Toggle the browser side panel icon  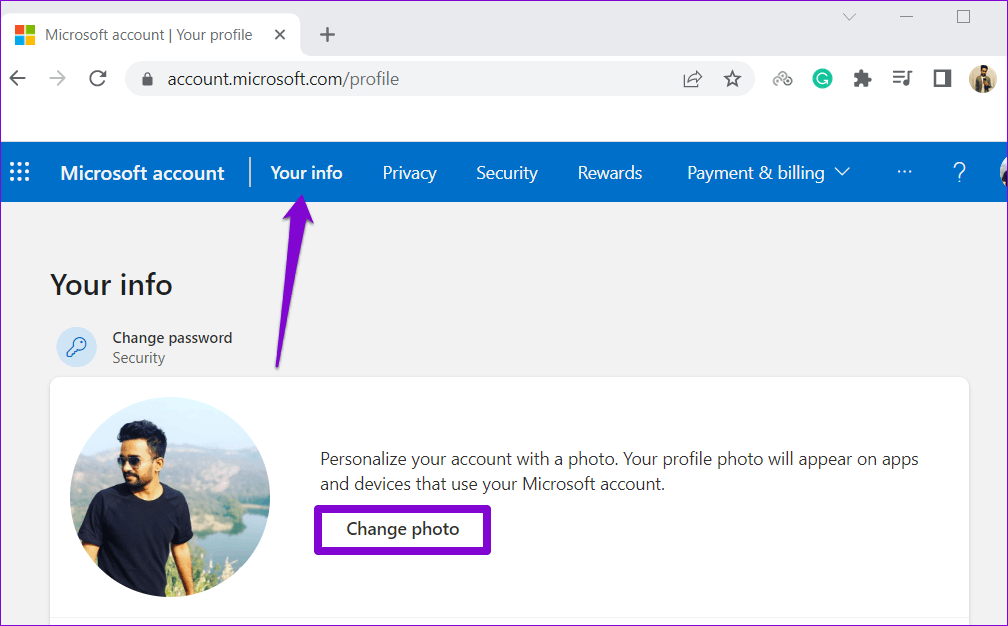(942, 79)
